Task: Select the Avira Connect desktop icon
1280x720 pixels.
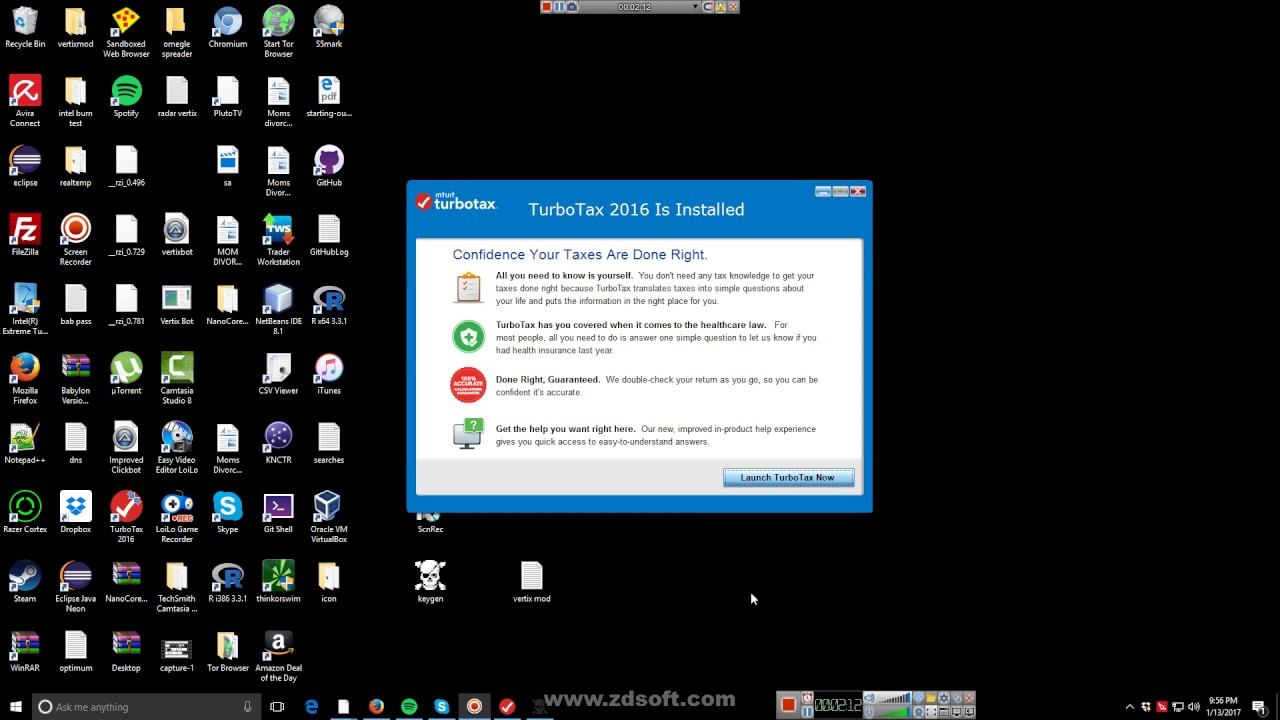Action: [25, 102]
